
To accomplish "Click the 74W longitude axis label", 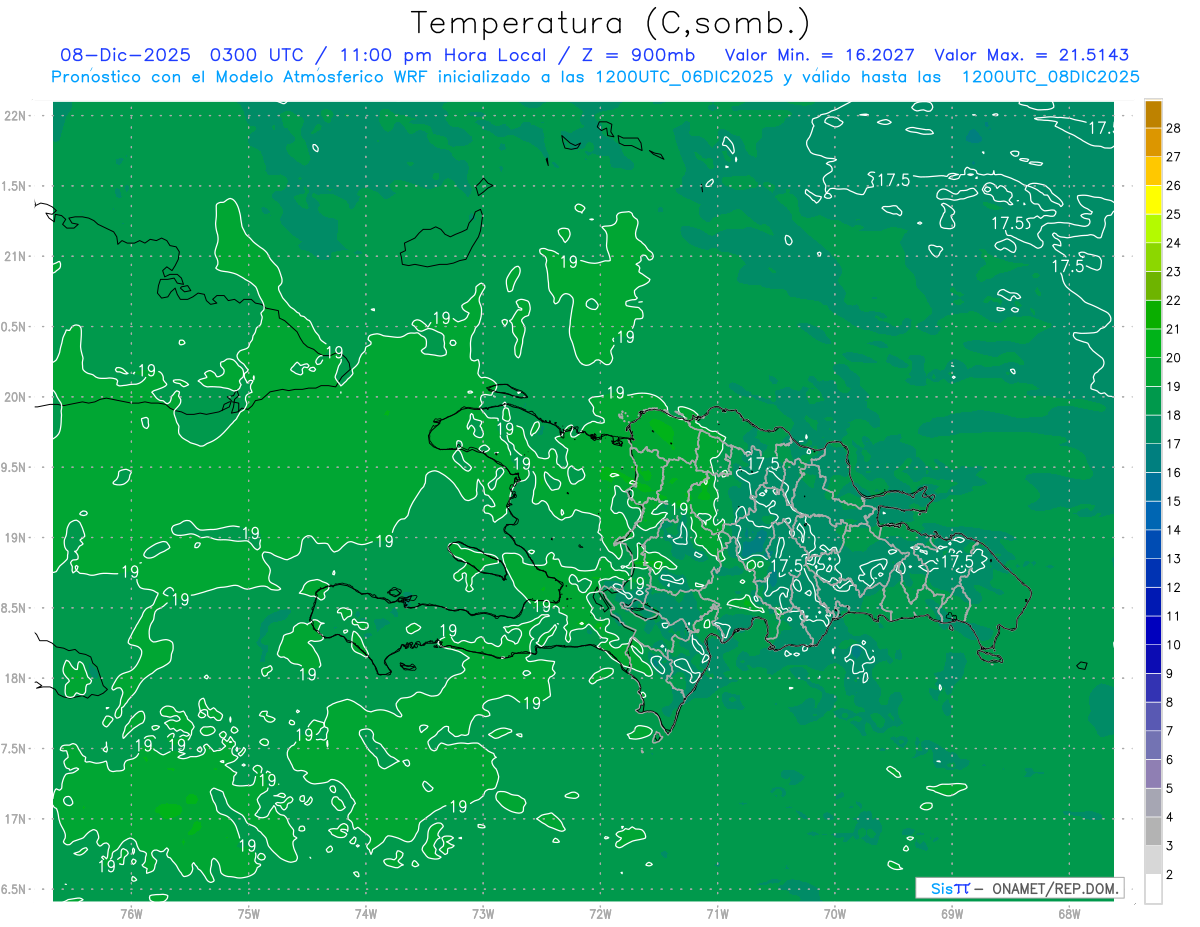I will [x=366, y=913].
